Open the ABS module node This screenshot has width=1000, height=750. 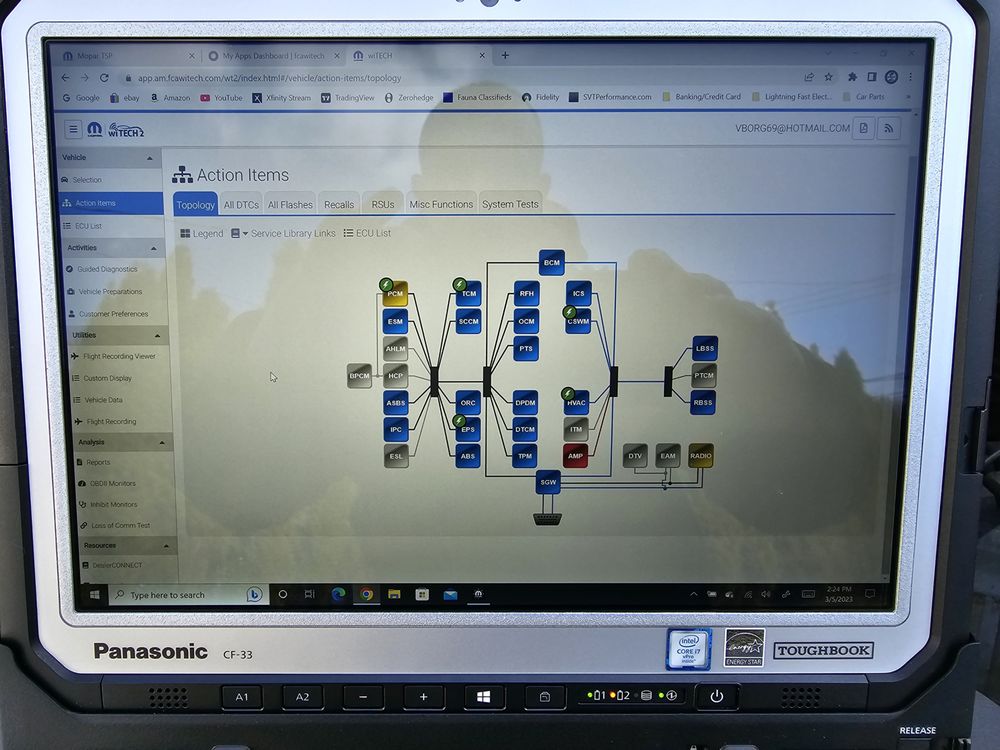468,456
